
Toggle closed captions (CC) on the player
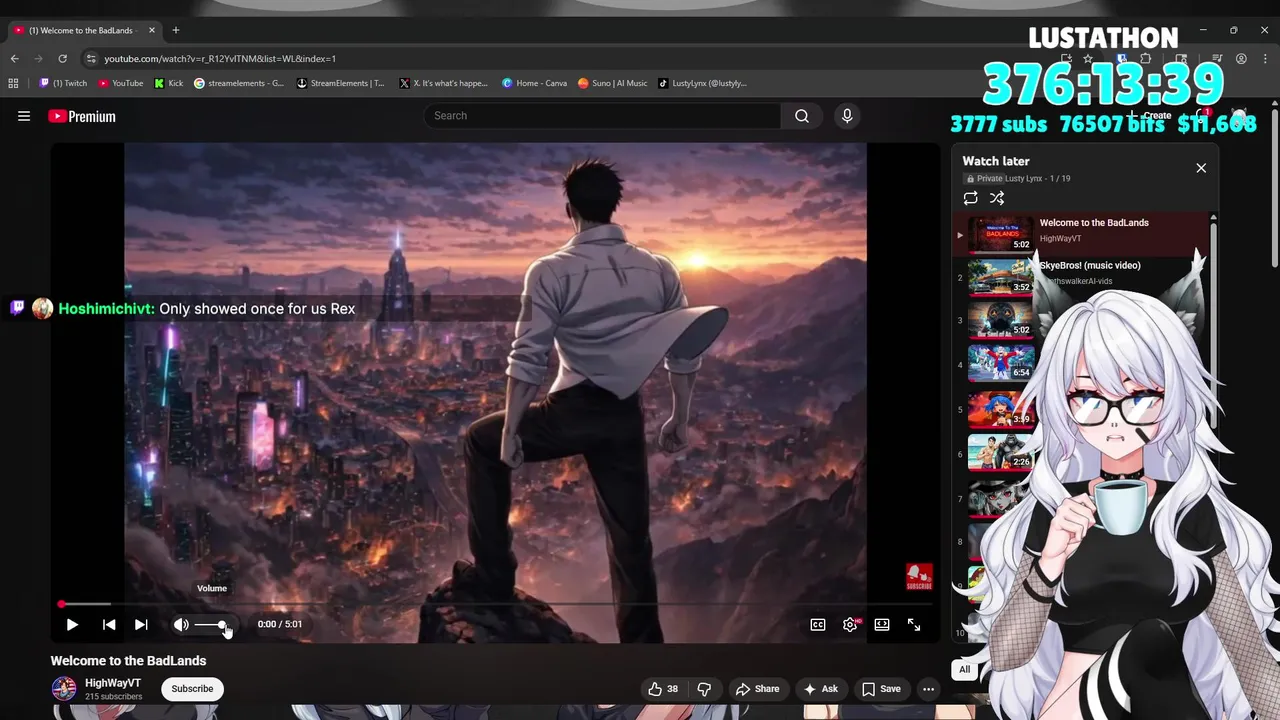[818, 624]
